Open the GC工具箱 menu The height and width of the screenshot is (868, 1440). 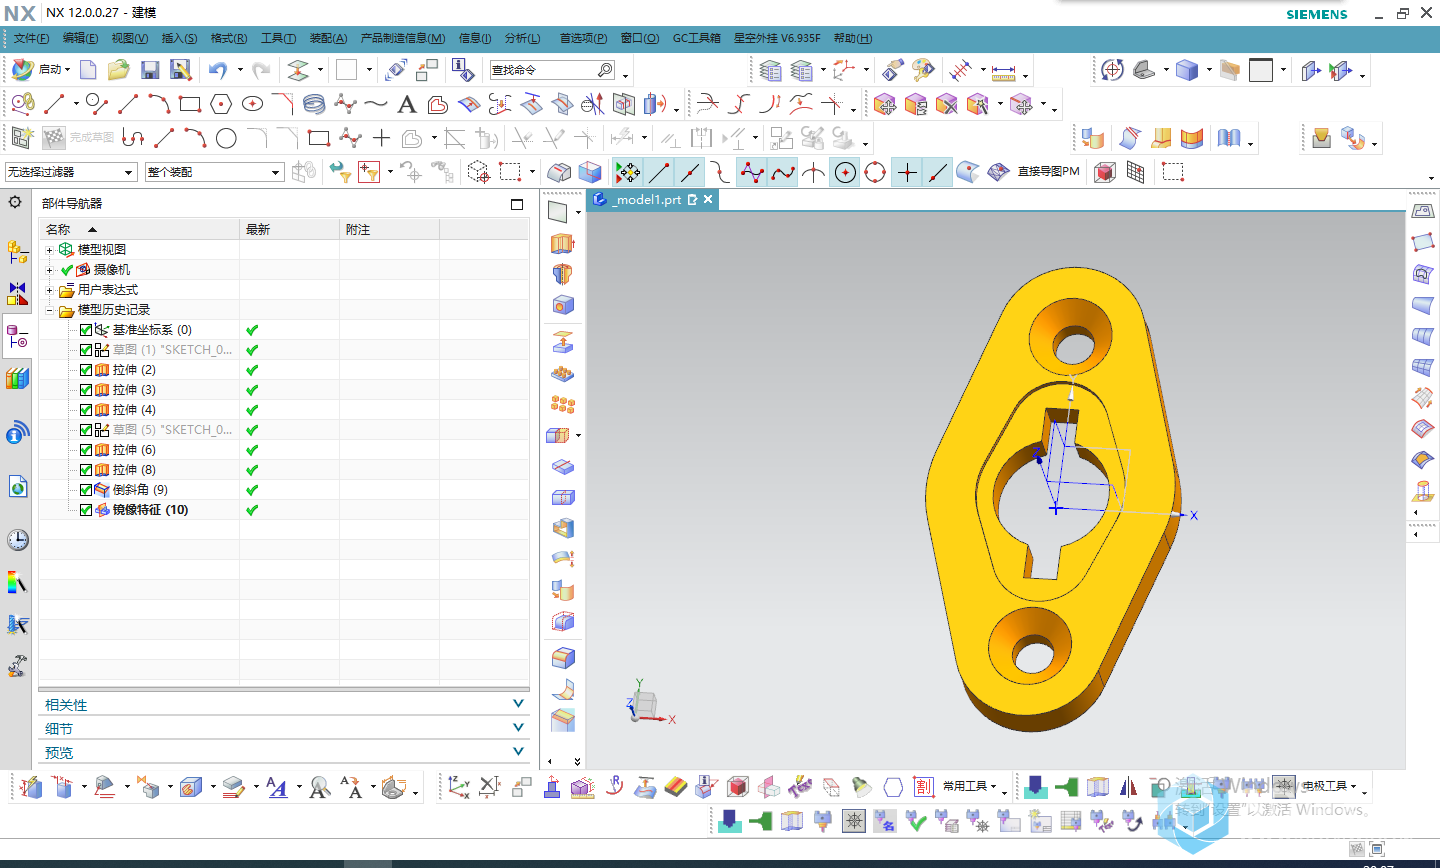click(x=696, y=38)
